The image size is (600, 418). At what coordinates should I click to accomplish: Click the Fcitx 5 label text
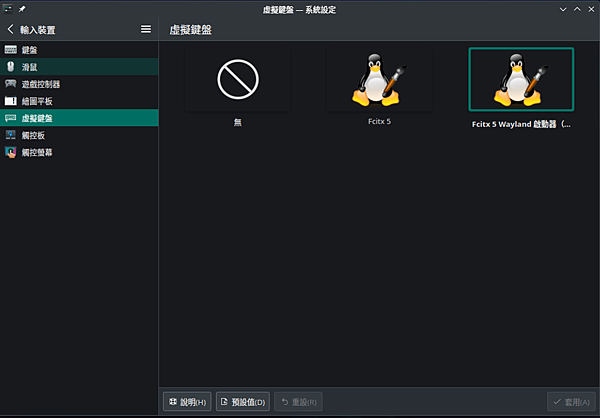click(x=379, y=121)
